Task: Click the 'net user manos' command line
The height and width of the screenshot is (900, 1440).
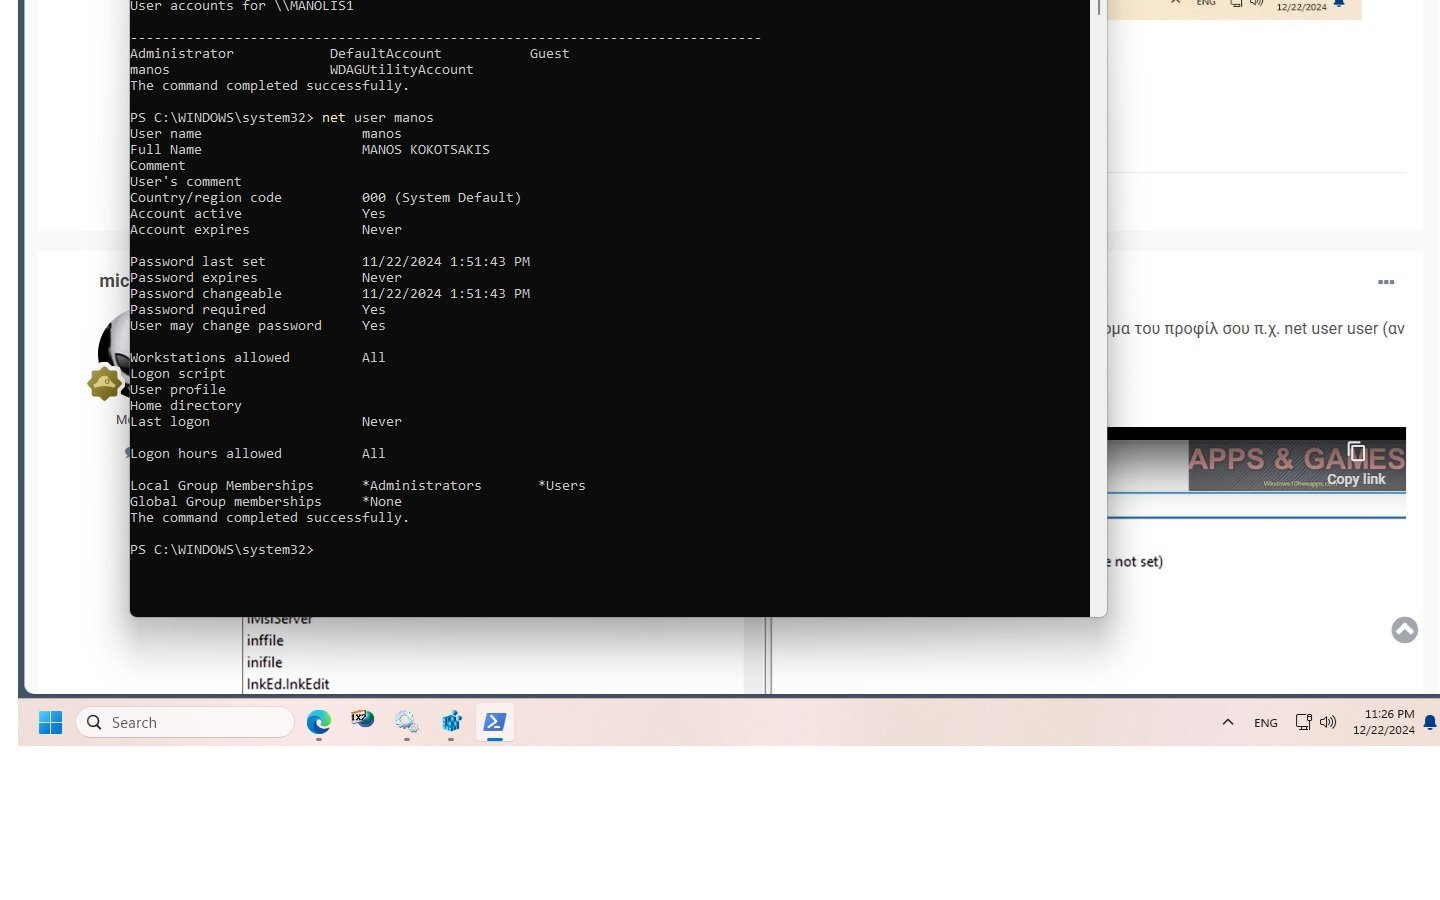Action: [x=378, y=118]
